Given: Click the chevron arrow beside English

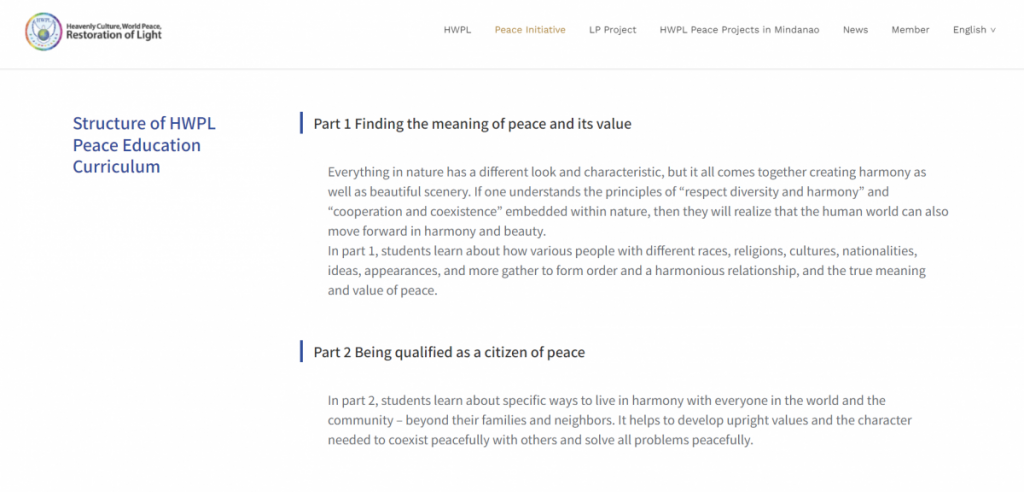Looking at the screenshot, I should coord(993,31).
